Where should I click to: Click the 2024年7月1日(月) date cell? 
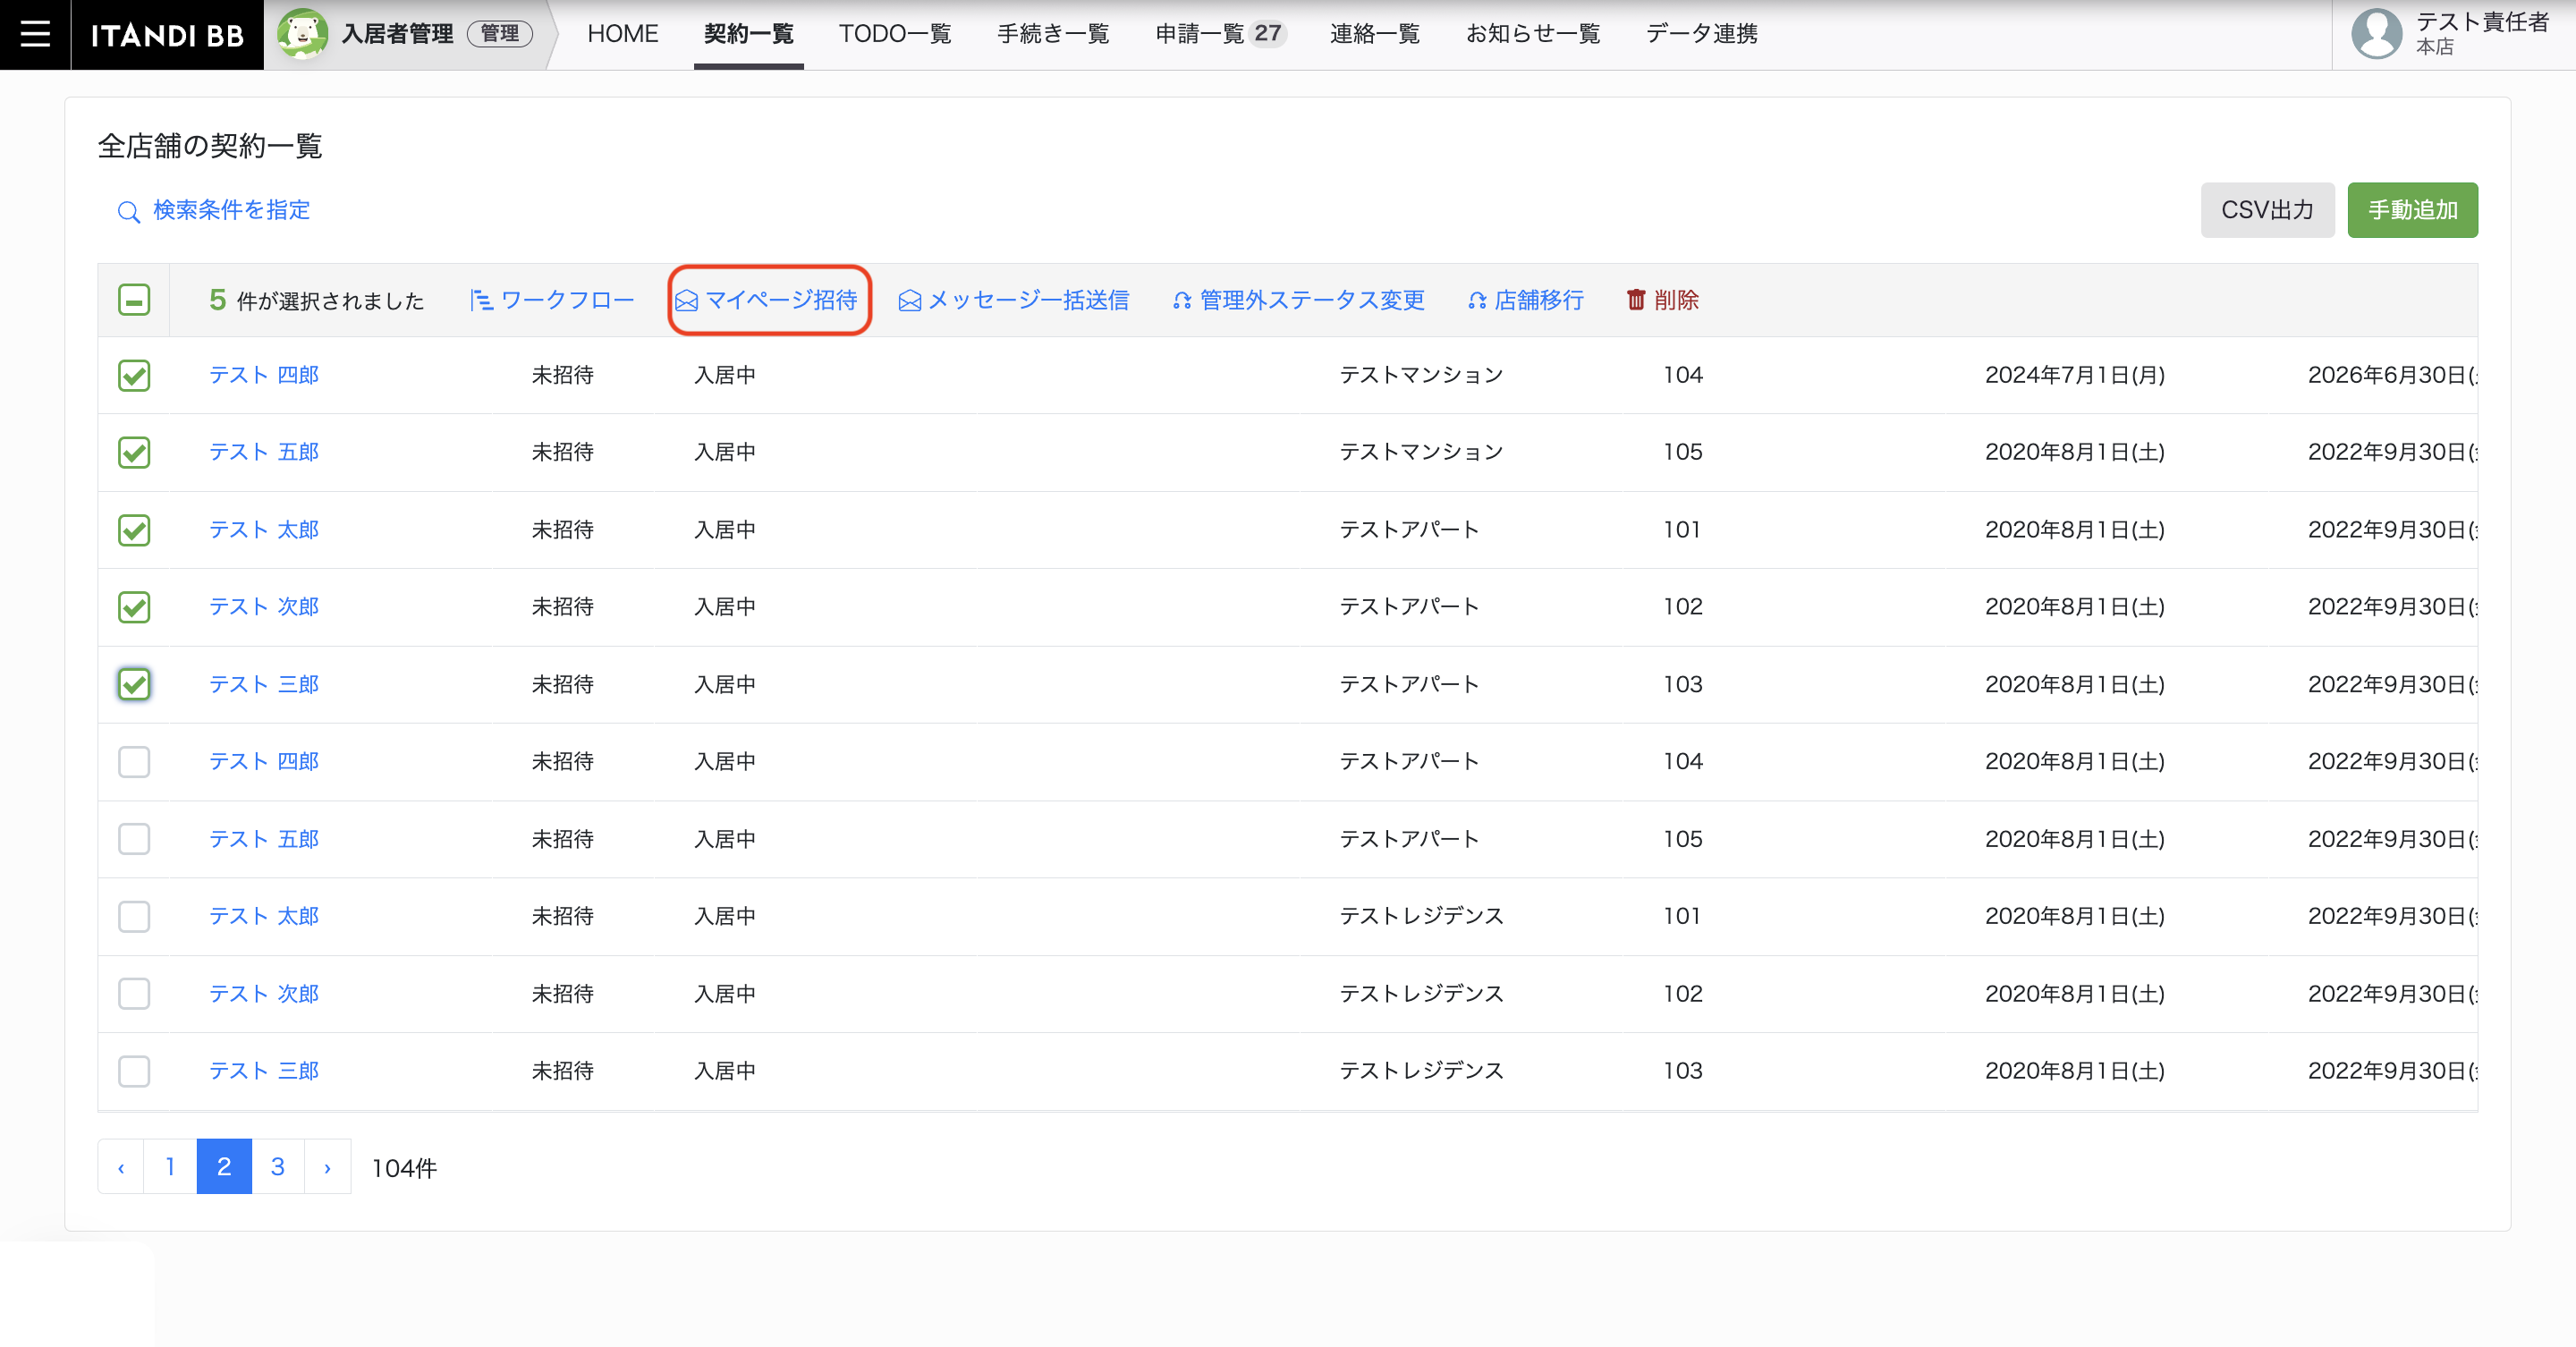(x=2075, y=375)
